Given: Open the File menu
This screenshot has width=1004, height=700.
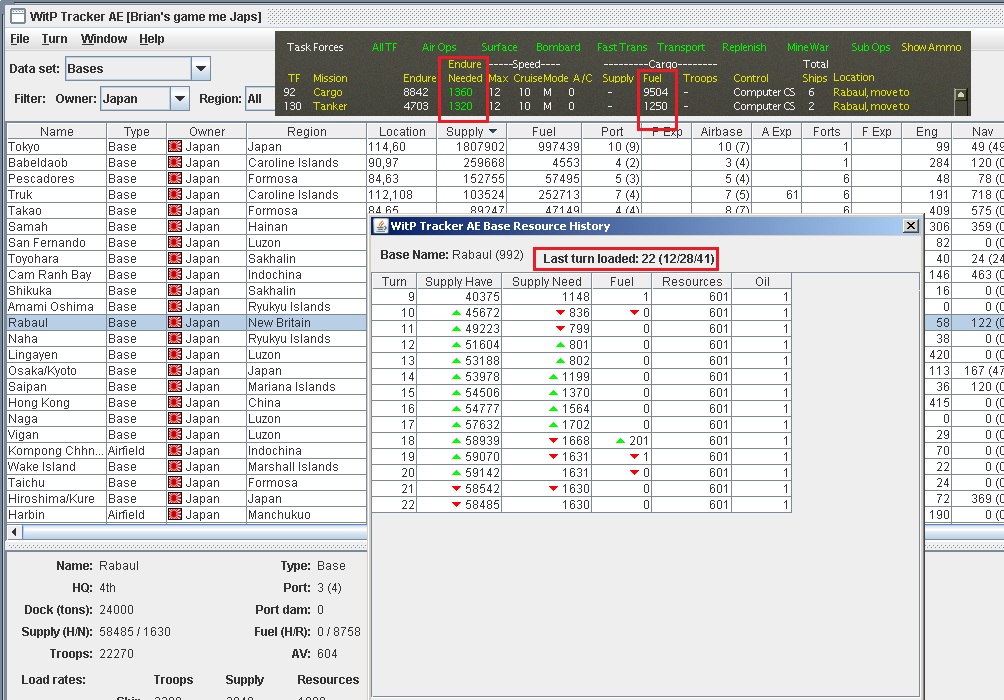Looking at the screenshot, I should coord(20,39).
